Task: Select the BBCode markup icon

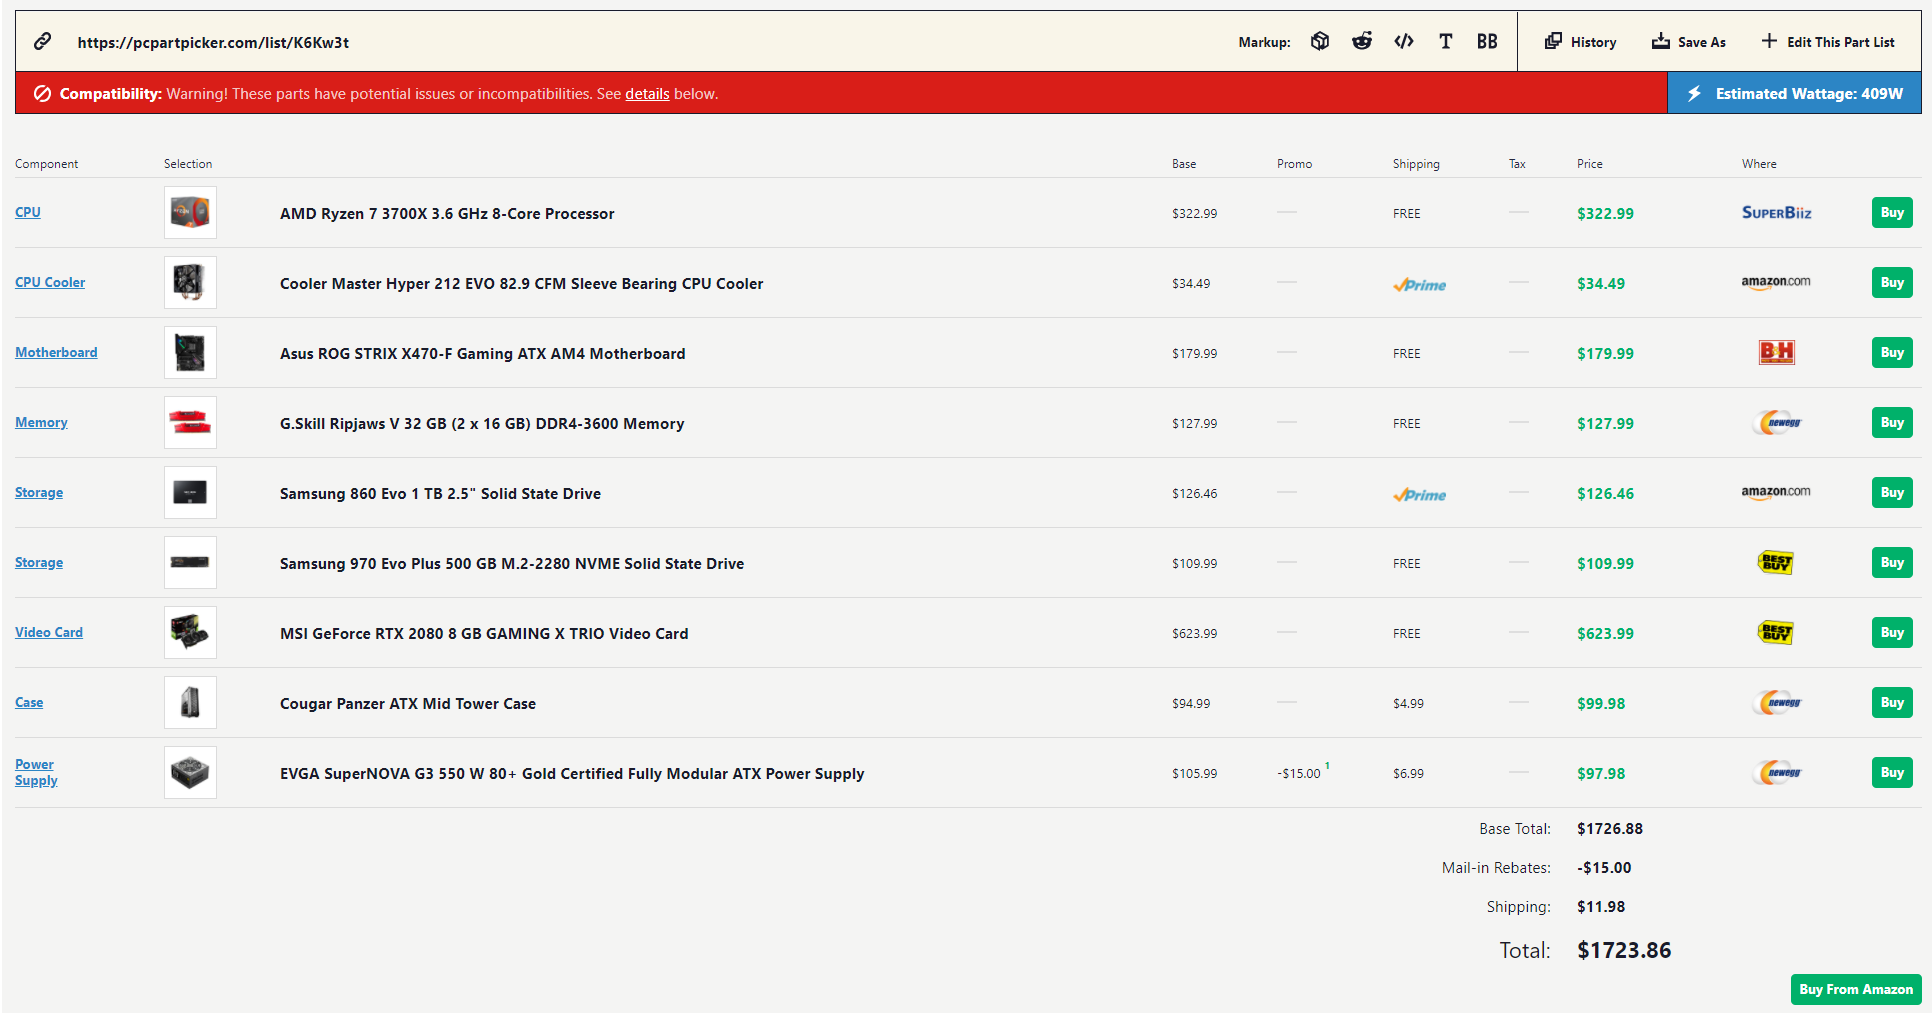Action: pyautogui.click(x=1487, y=41)
